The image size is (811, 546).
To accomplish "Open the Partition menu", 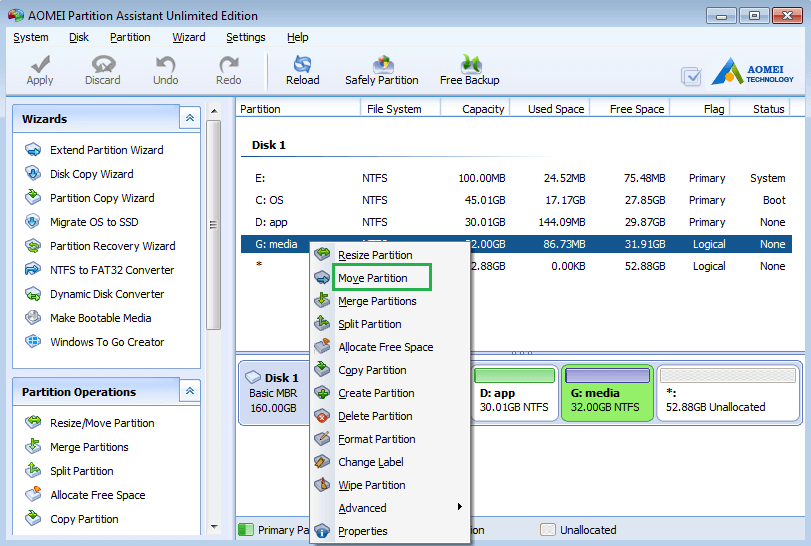I will pyautogui.click(x=130, y=37).
